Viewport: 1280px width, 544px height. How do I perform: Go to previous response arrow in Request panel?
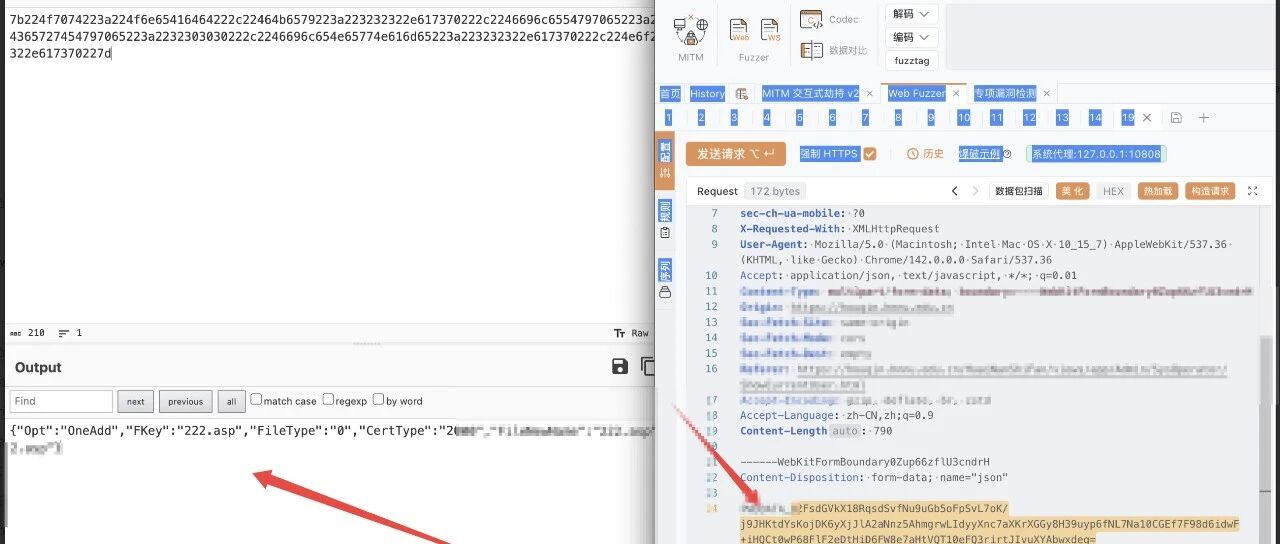pos(954,191)
